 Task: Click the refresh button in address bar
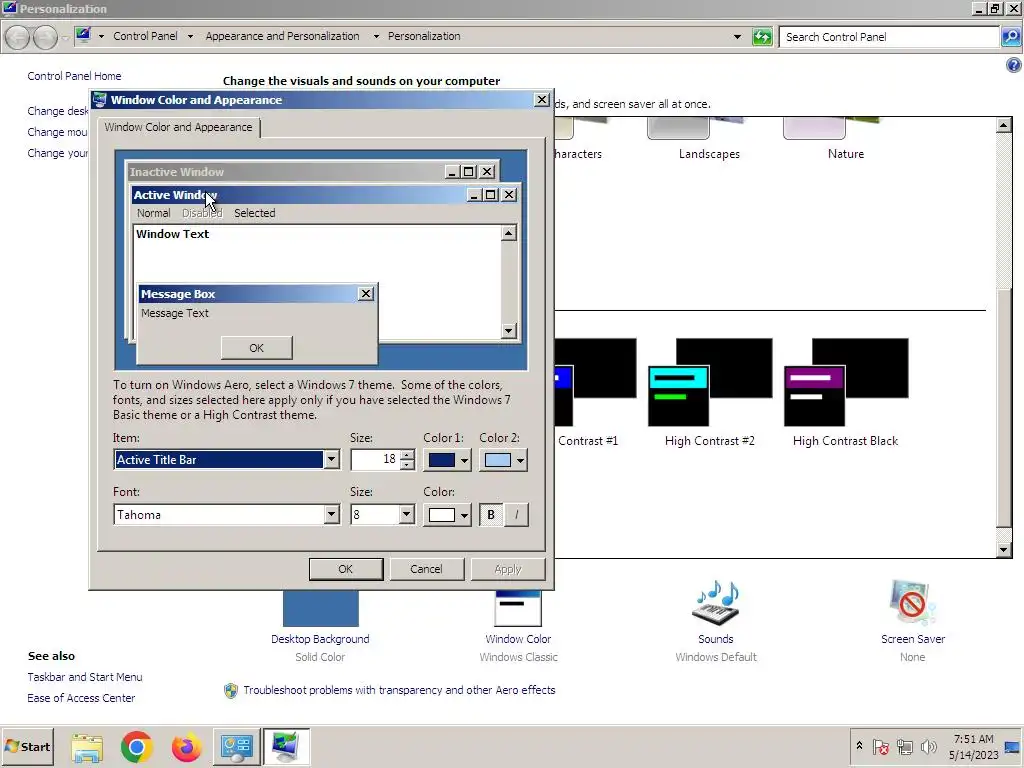click(762, 37)
